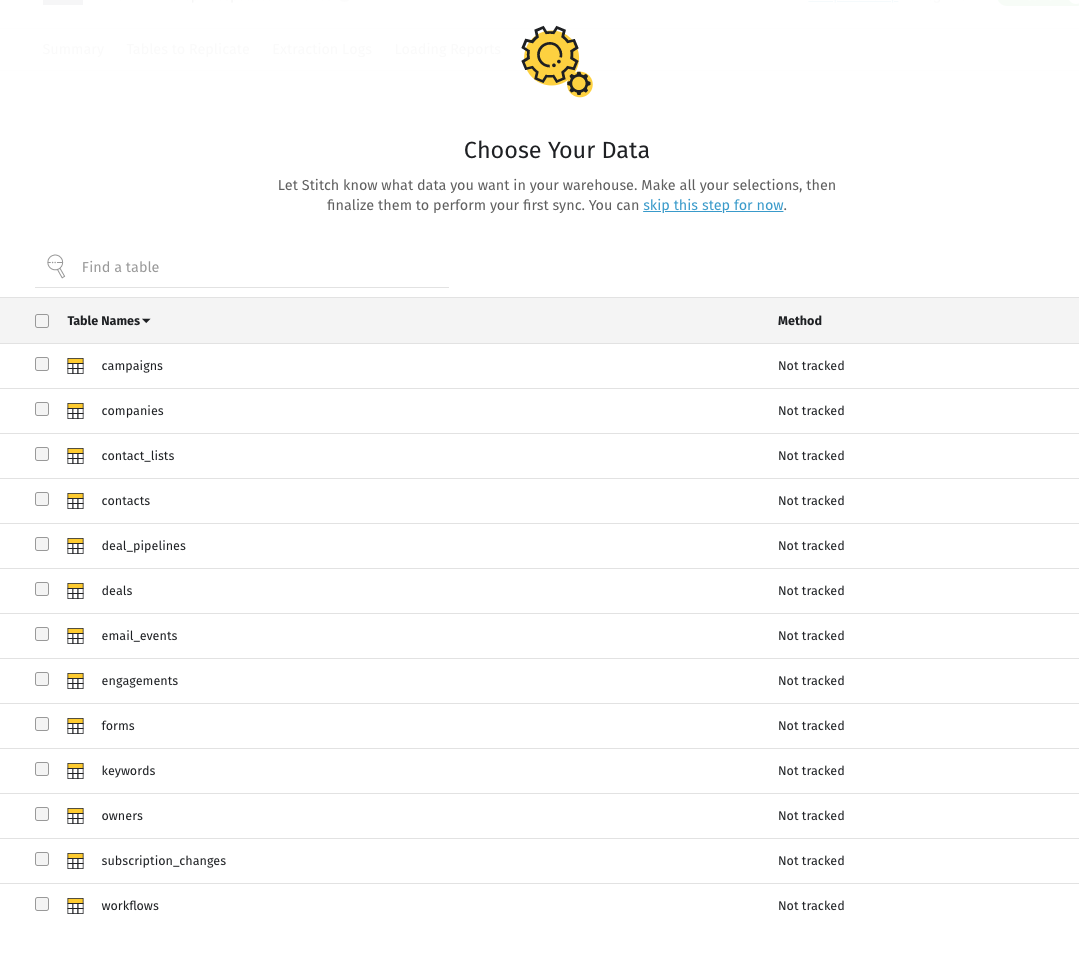Click the table icon next to campaigns

point(75,366)
